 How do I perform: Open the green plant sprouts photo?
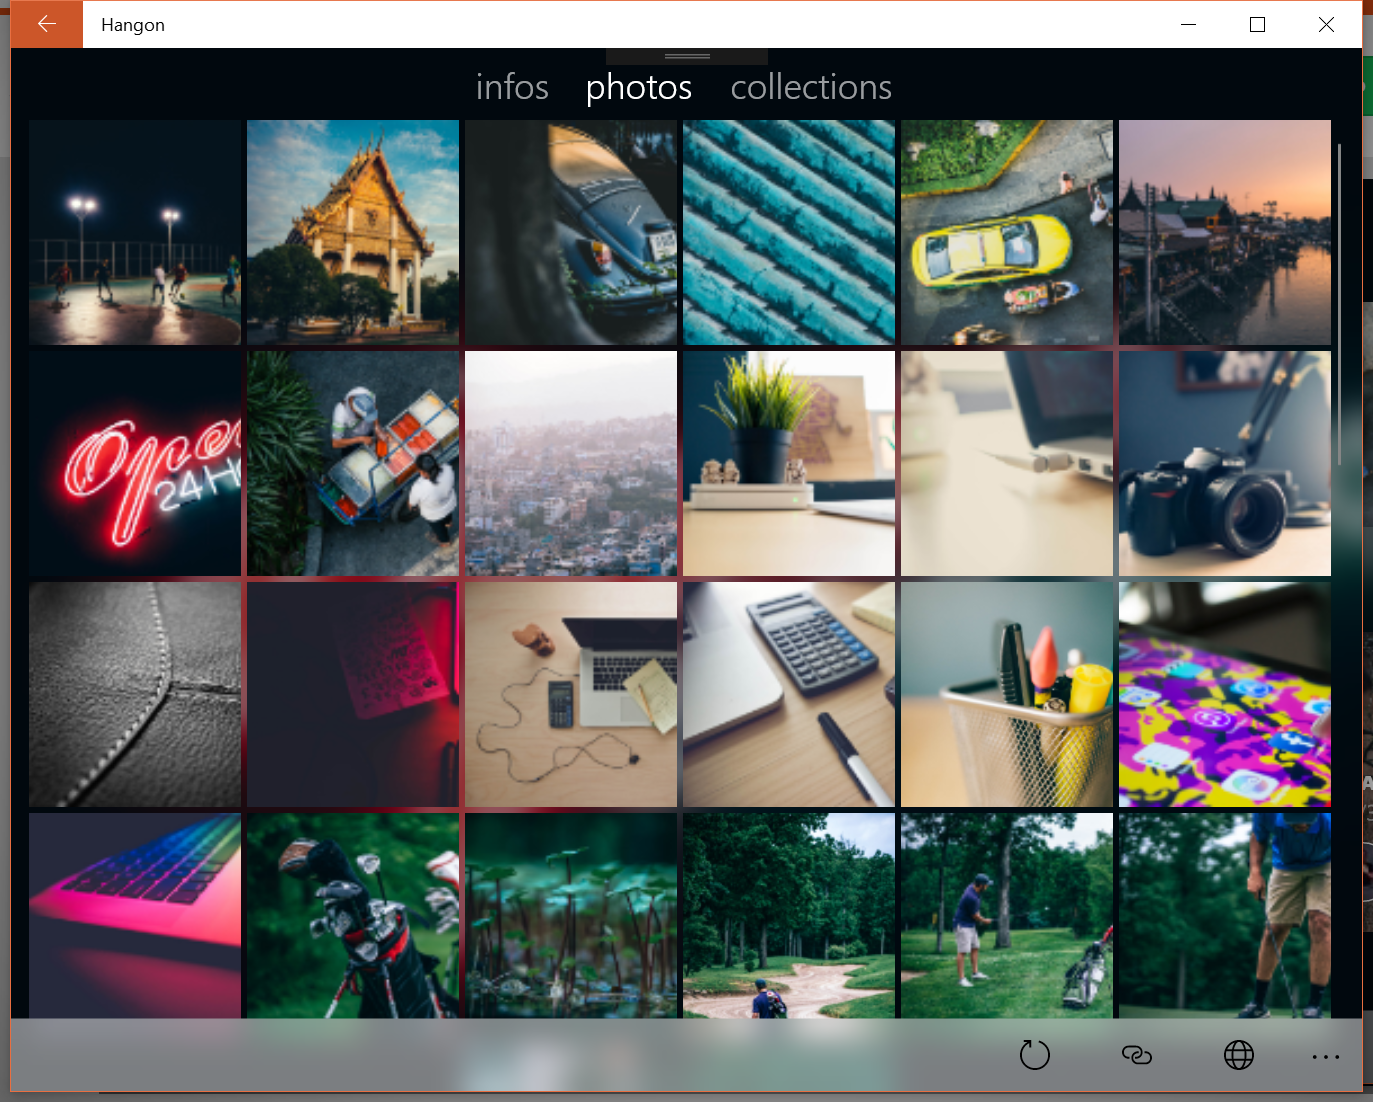click(x=571, y=915)
